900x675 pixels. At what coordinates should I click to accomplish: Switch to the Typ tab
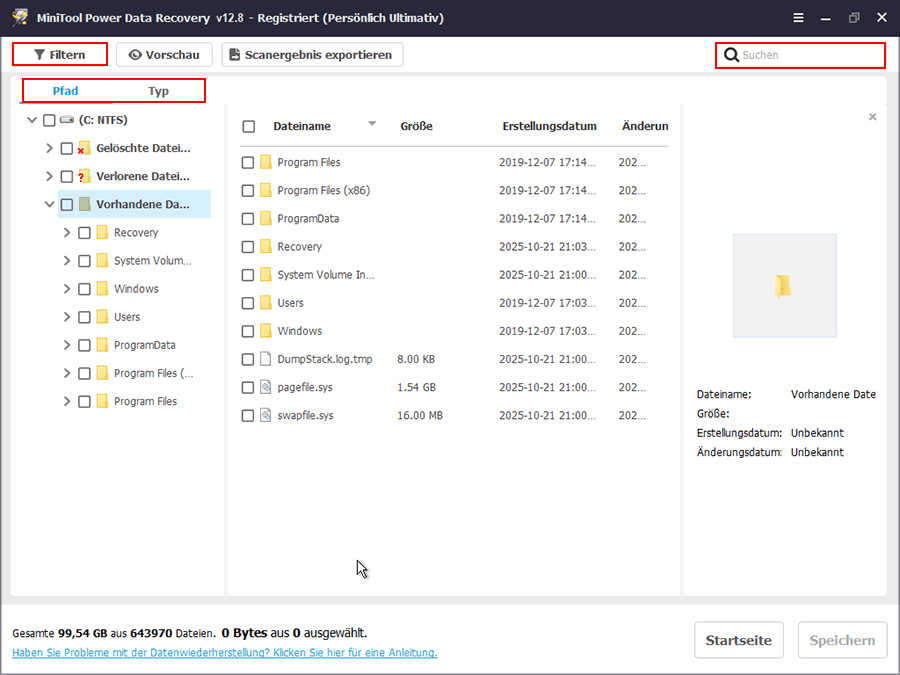tap(160, 90)
